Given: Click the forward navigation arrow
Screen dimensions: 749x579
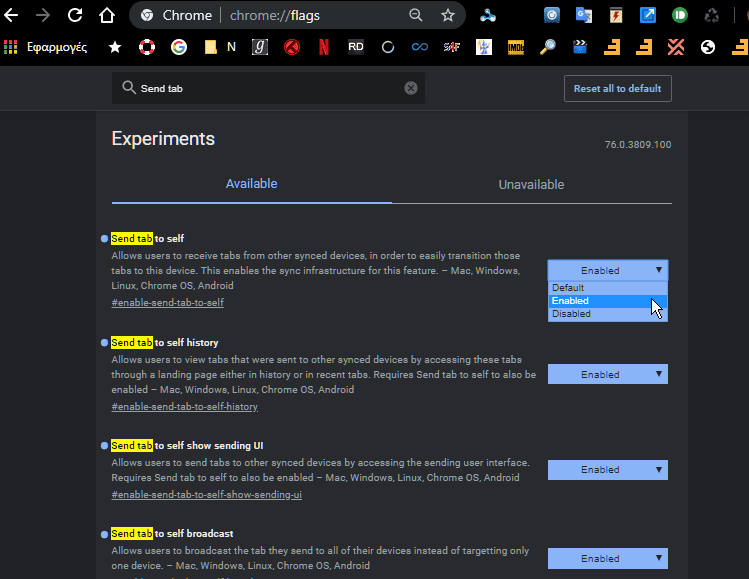Looking at the screenshot, I should (x=43, y=15).
